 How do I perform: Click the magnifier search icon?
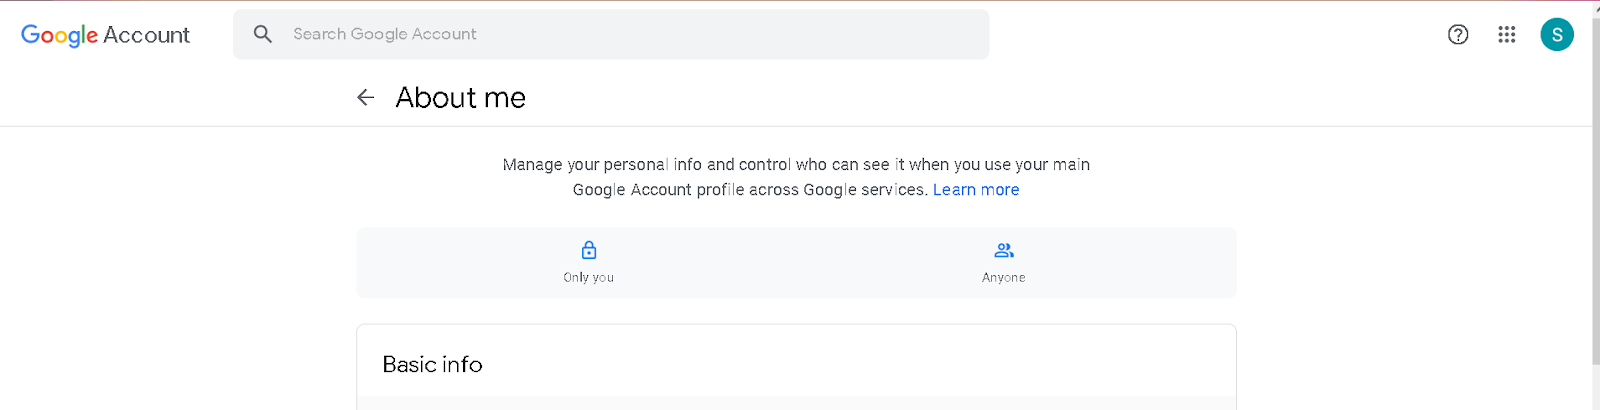click(x=263, y=34)
